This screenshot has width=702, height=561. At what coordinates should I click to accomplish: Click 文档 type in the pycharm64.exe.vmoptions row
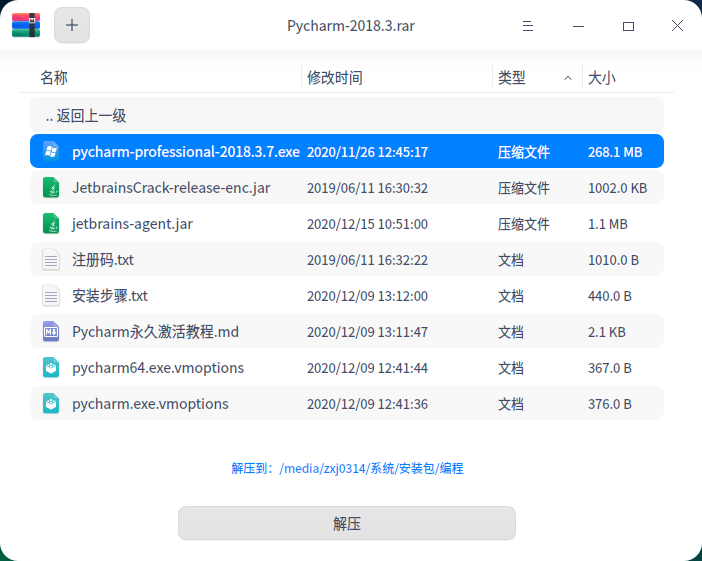[x=511, y=368]
